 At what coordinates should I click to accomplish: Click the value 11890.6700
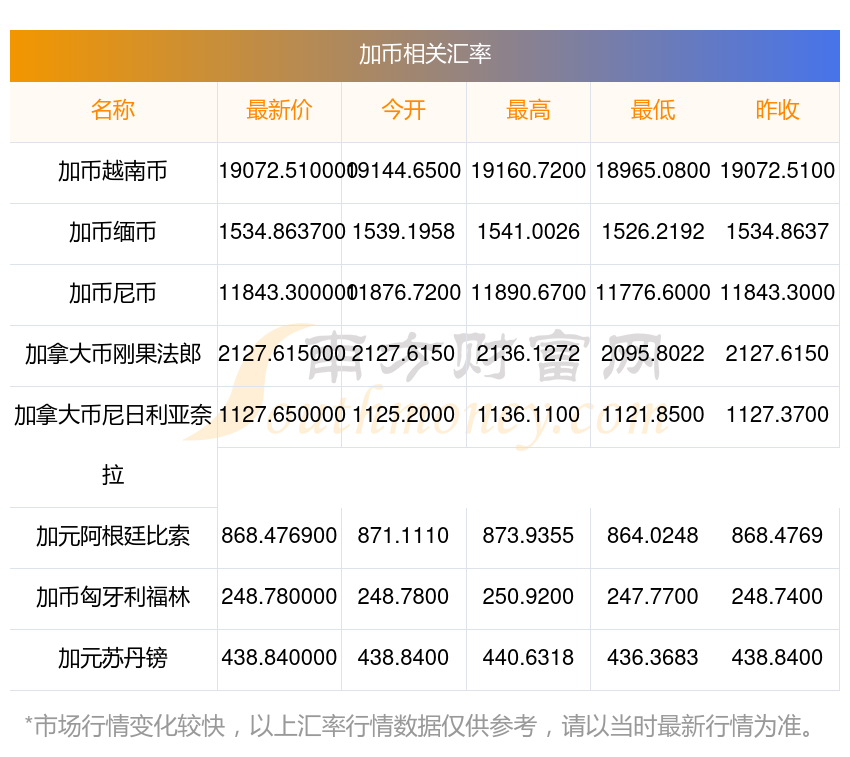[x=528, y=293]
